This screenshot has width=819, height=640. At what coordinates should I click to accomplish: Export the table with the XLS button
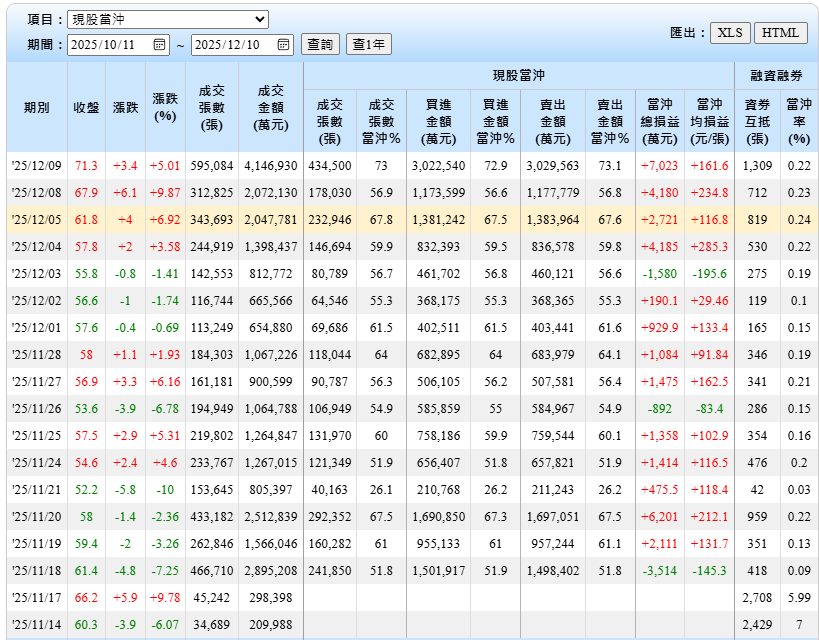pyautogui.click(x=730, y=33)
